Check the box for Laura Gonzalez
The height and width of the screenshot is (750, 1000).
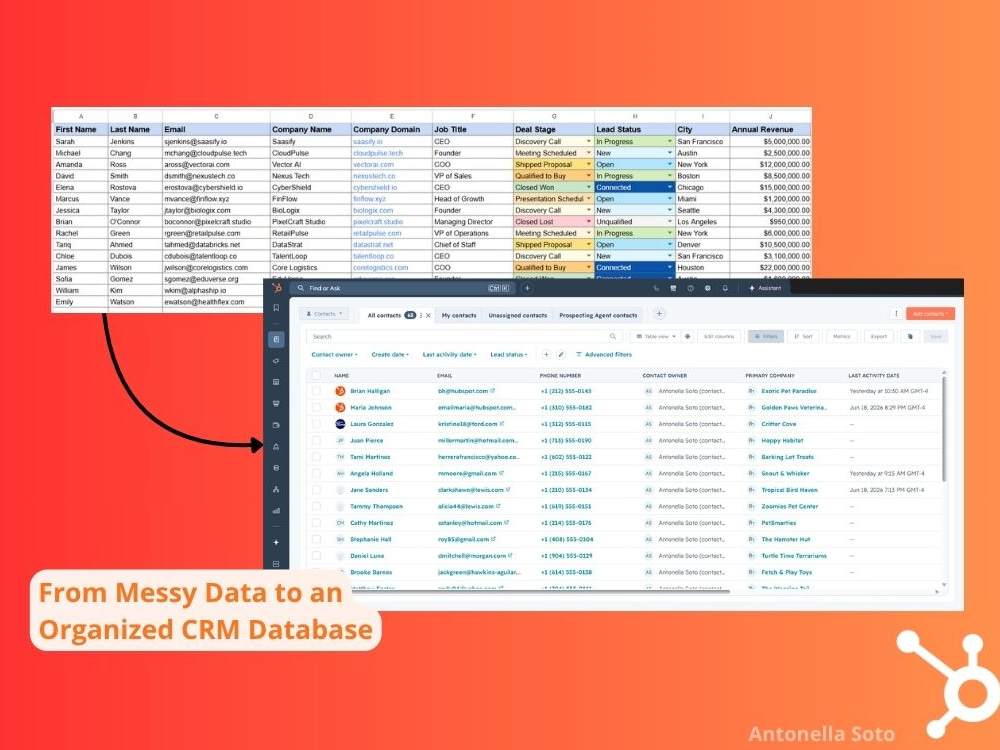pyautogui.click(x=316, y=424)
